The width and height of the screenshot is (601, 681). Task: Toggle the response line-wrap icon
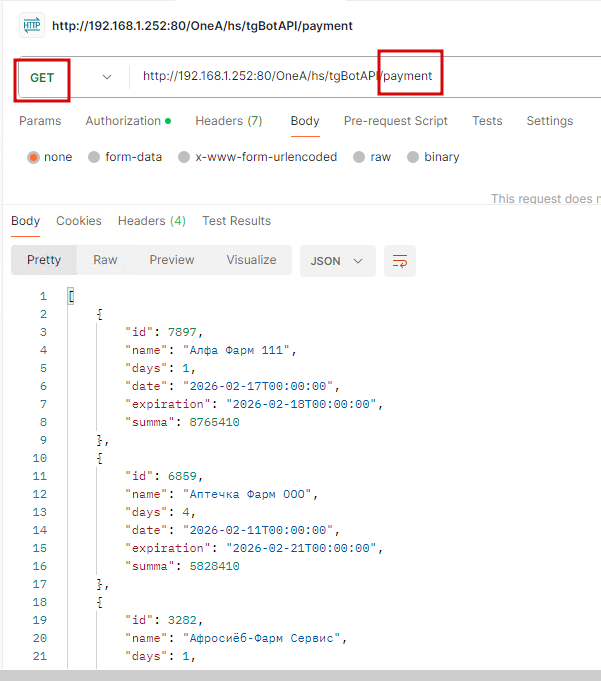(x=400, y=261)
